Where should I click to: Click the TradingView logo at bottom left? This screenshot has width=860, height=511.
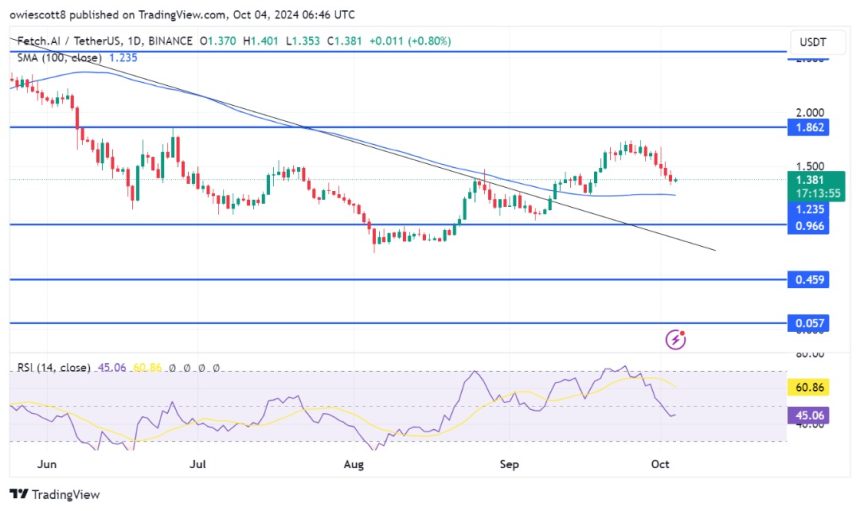coord(55,494)
